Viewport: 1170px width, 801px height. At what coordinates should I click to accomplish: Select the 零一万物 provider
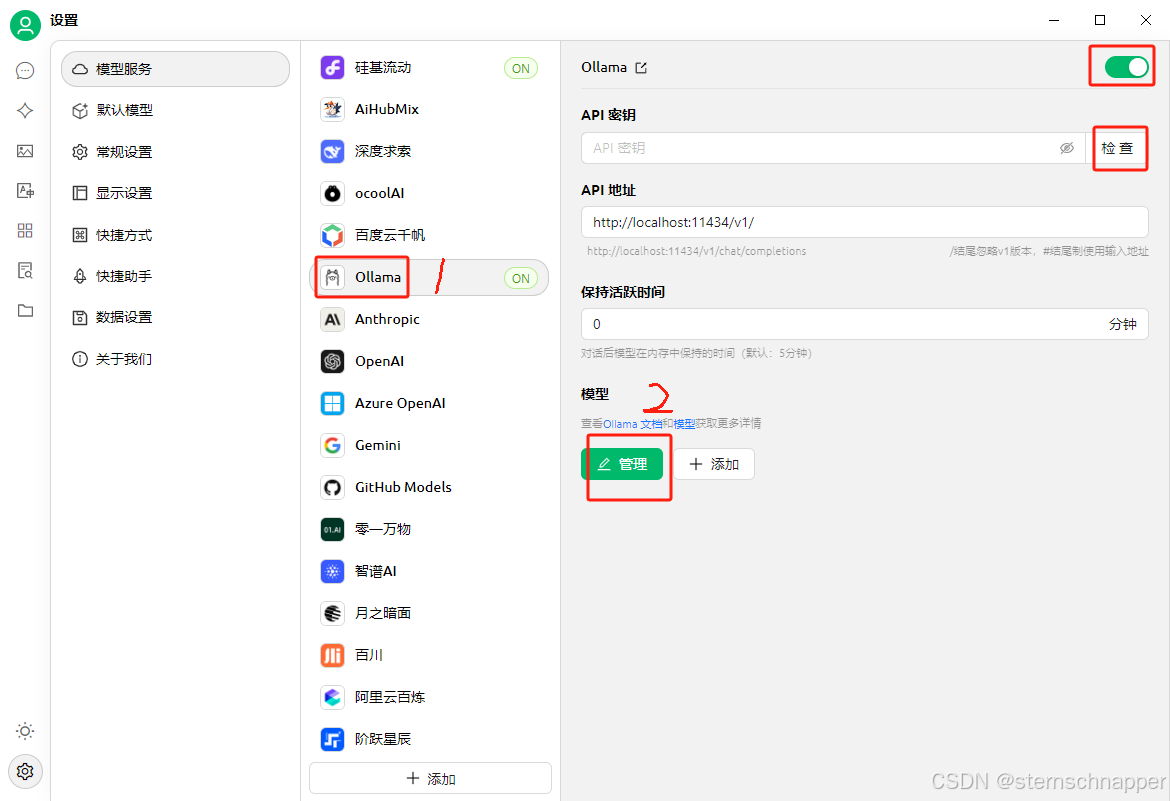429,529
